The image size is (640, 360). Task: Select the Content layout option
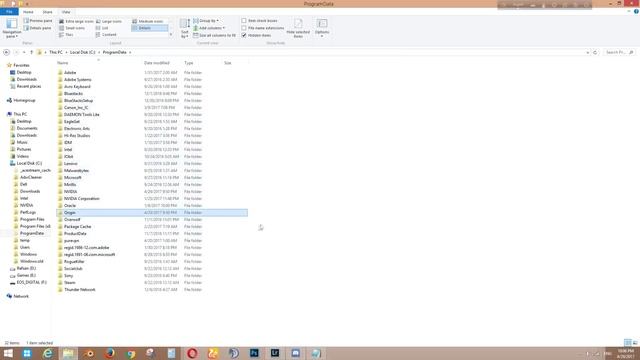tap(106, 35)
